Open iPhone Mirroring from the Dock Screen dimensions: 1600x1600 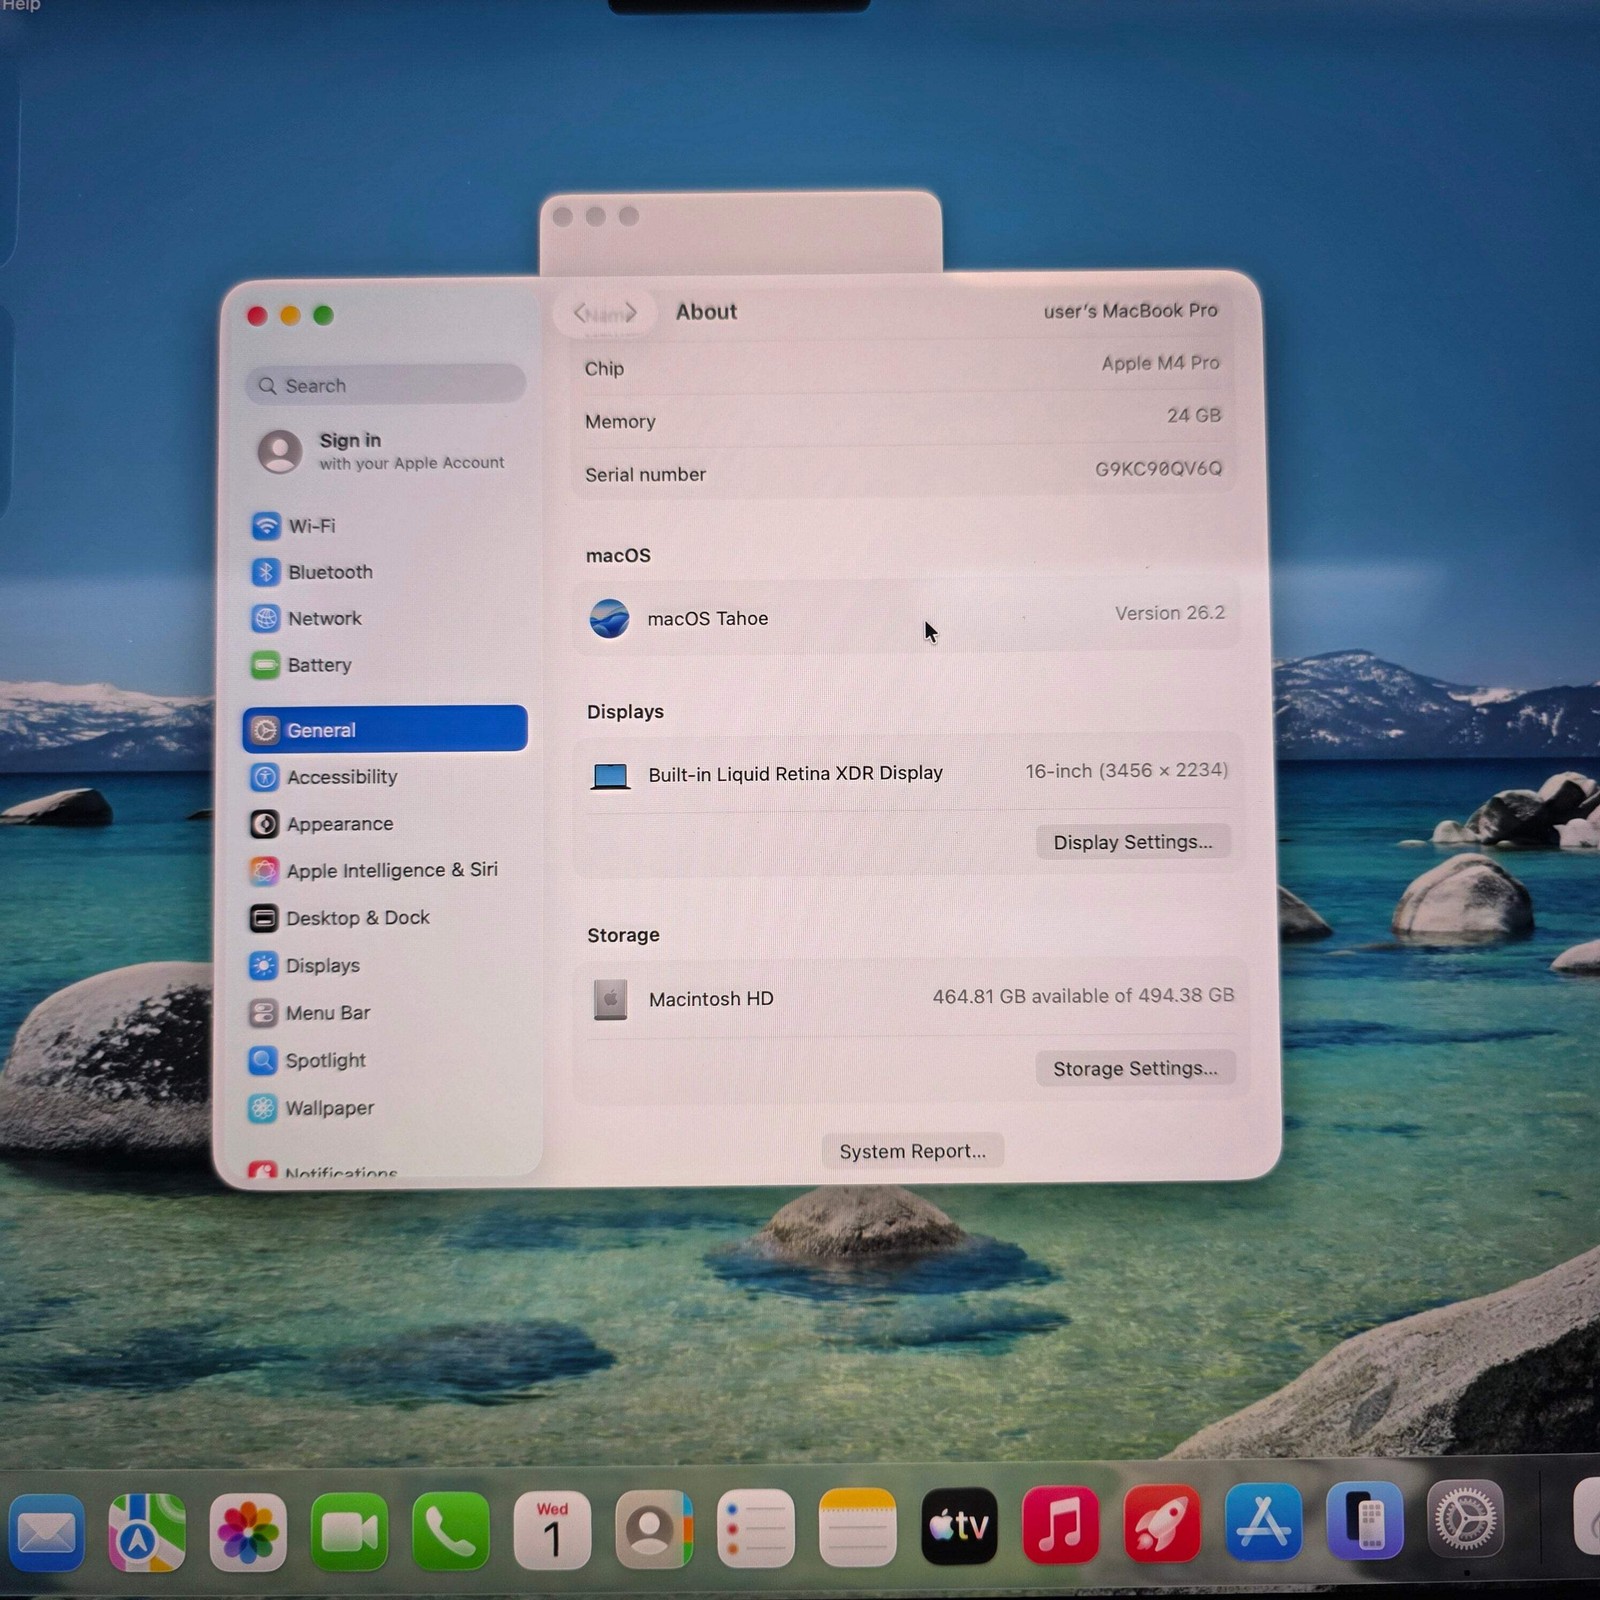[1365, 1521]
